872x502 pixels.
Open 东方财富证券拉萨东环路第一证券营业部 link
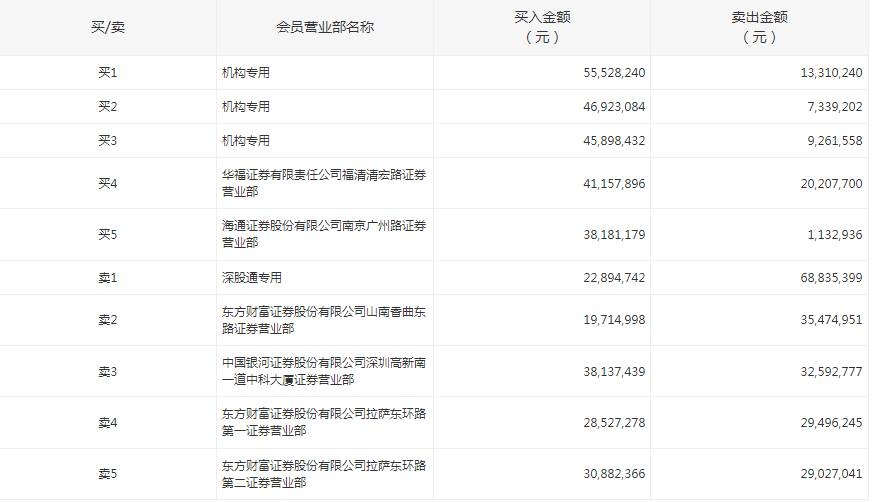coord(323,422)
